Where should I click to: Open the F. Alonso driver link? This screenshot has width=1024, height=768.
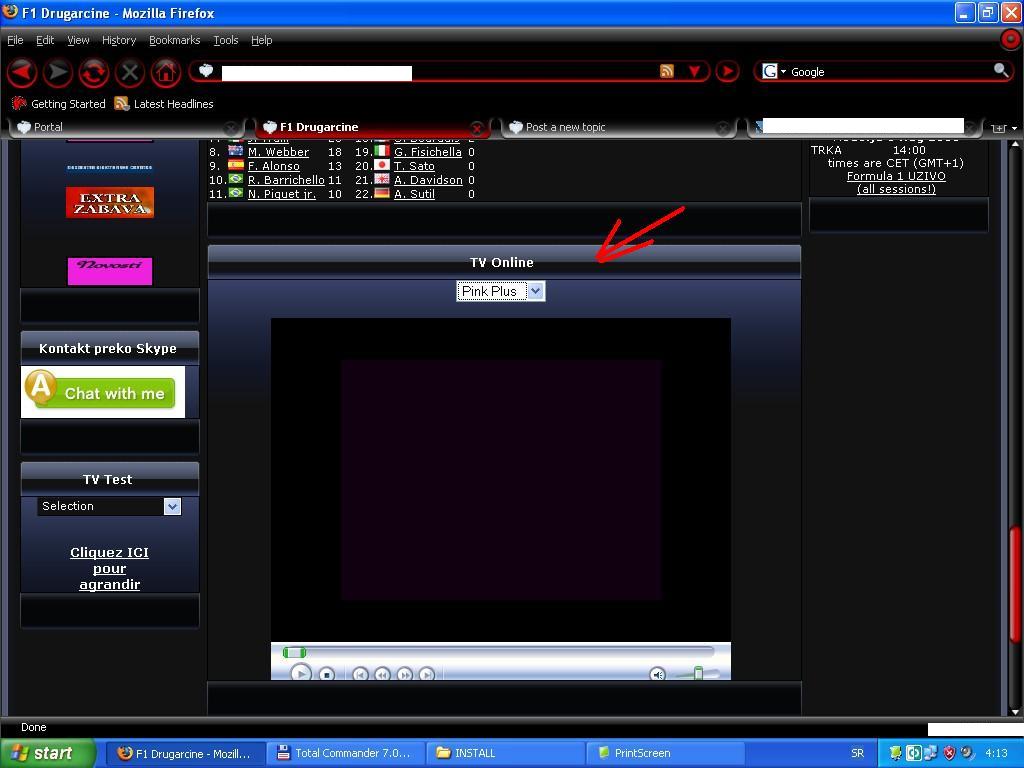(274, 166)
